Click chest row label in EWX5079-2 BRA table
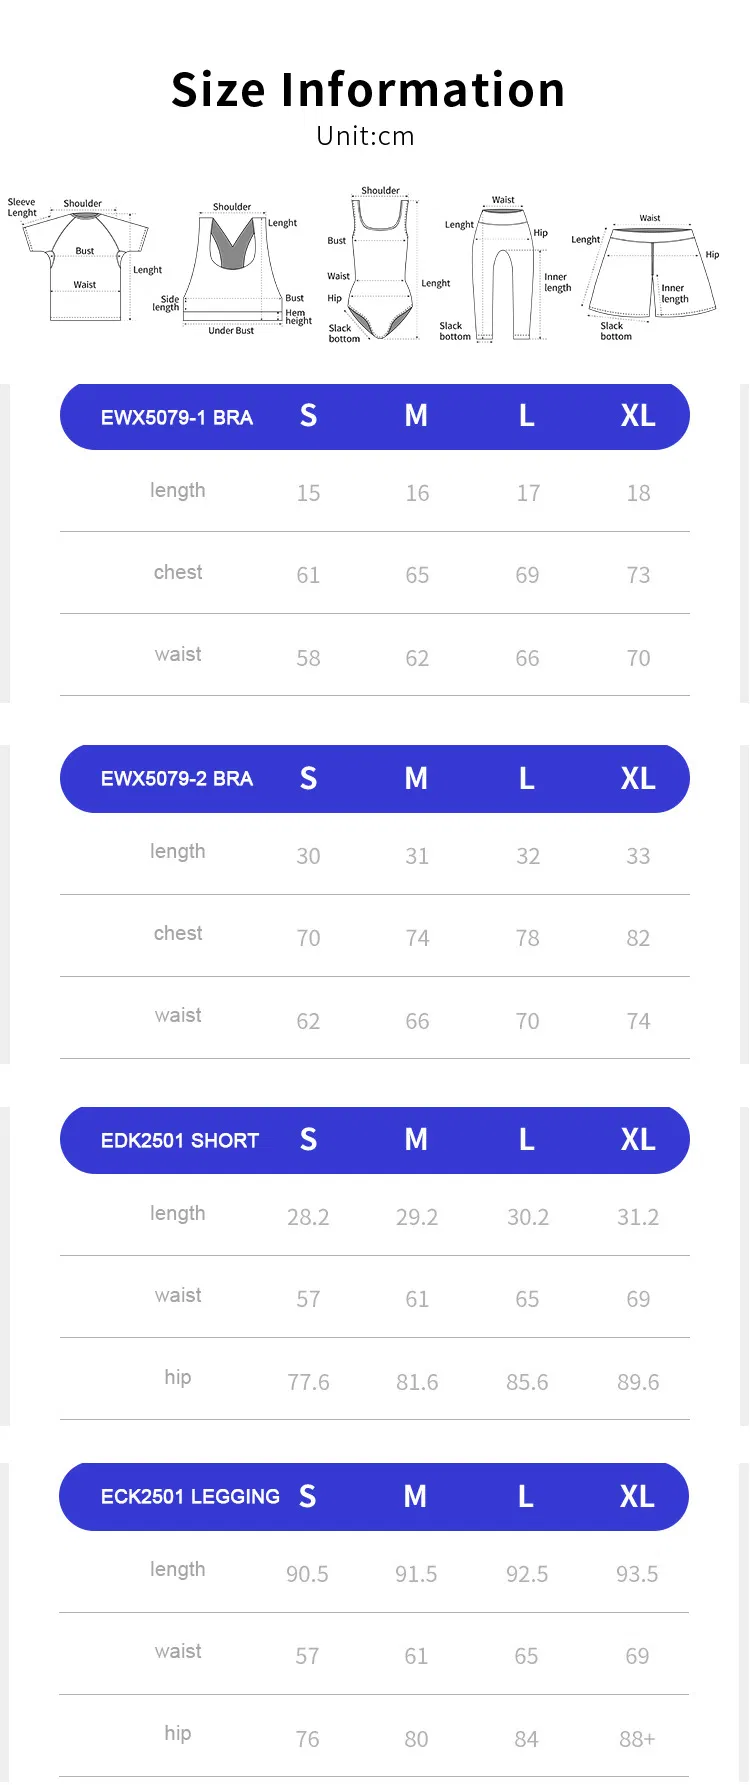The height and width of the screenshot is (1785, 750). (178, 933)
